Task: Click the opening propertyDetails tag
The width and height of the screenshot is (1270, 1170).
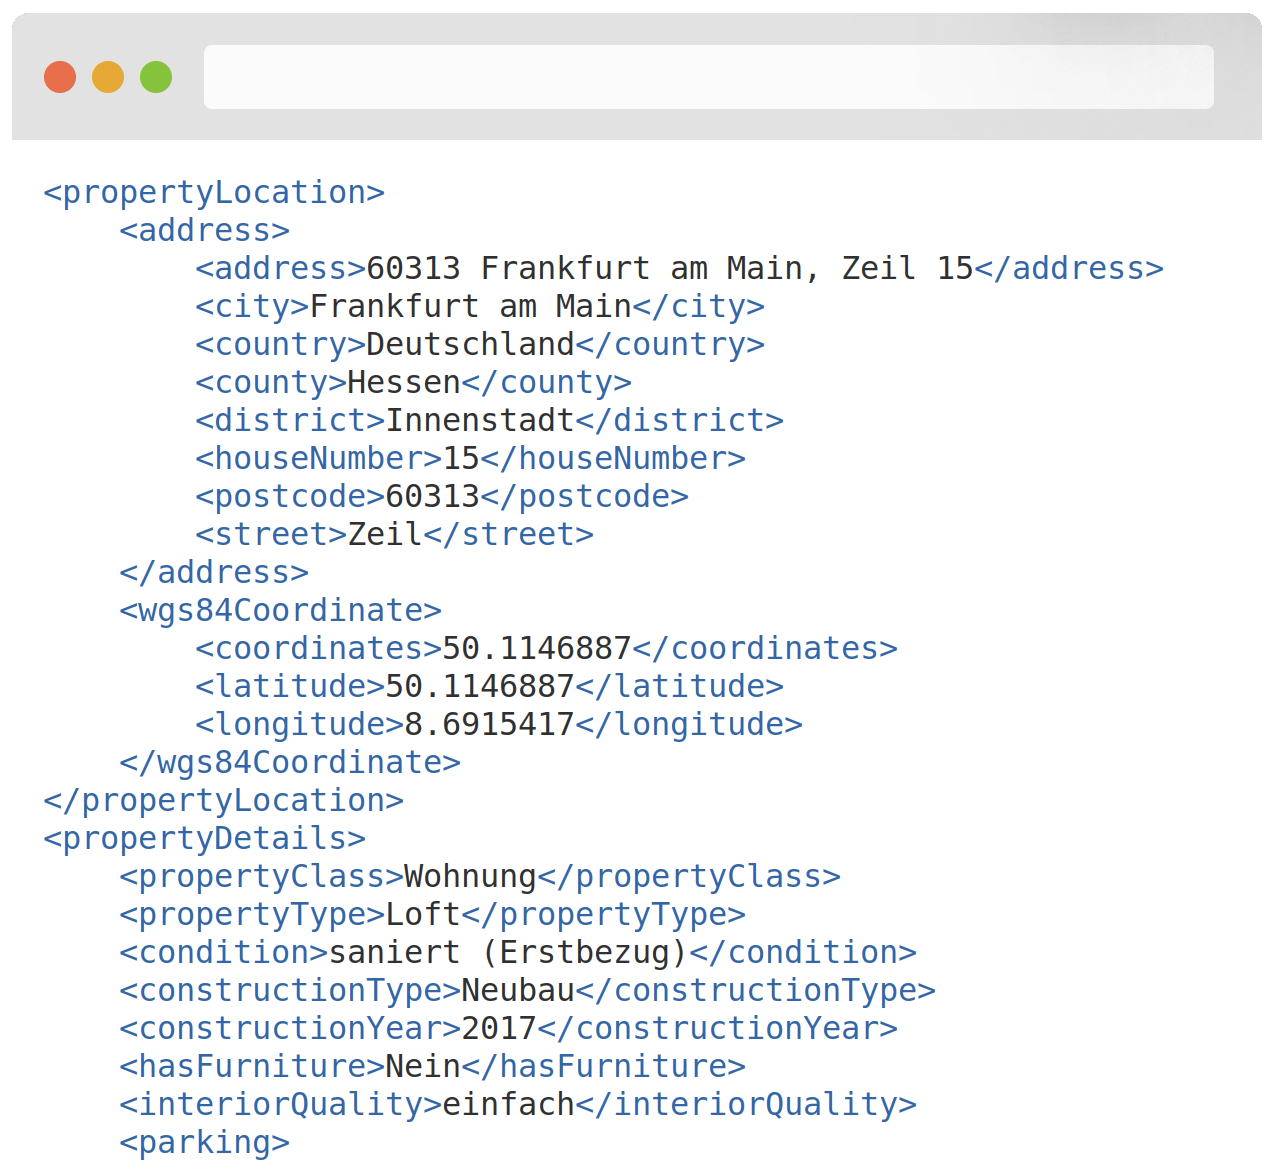Action: click(x=204, y=838)
